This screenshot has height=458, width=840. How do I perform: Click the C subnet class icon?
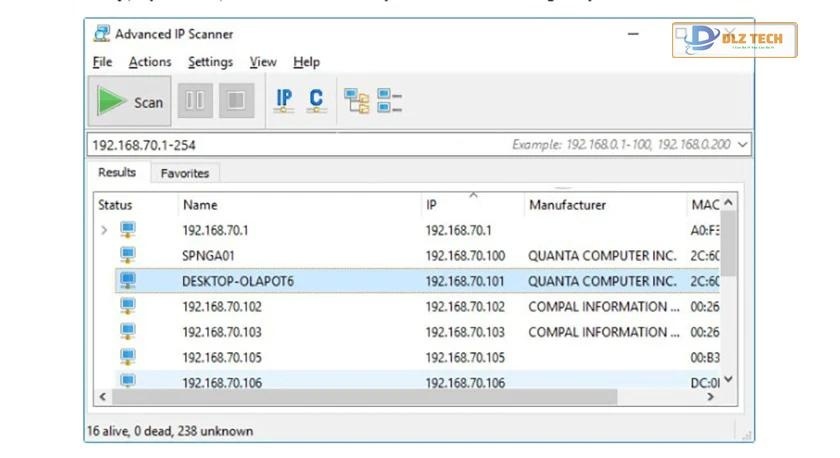tap(316, 100)
